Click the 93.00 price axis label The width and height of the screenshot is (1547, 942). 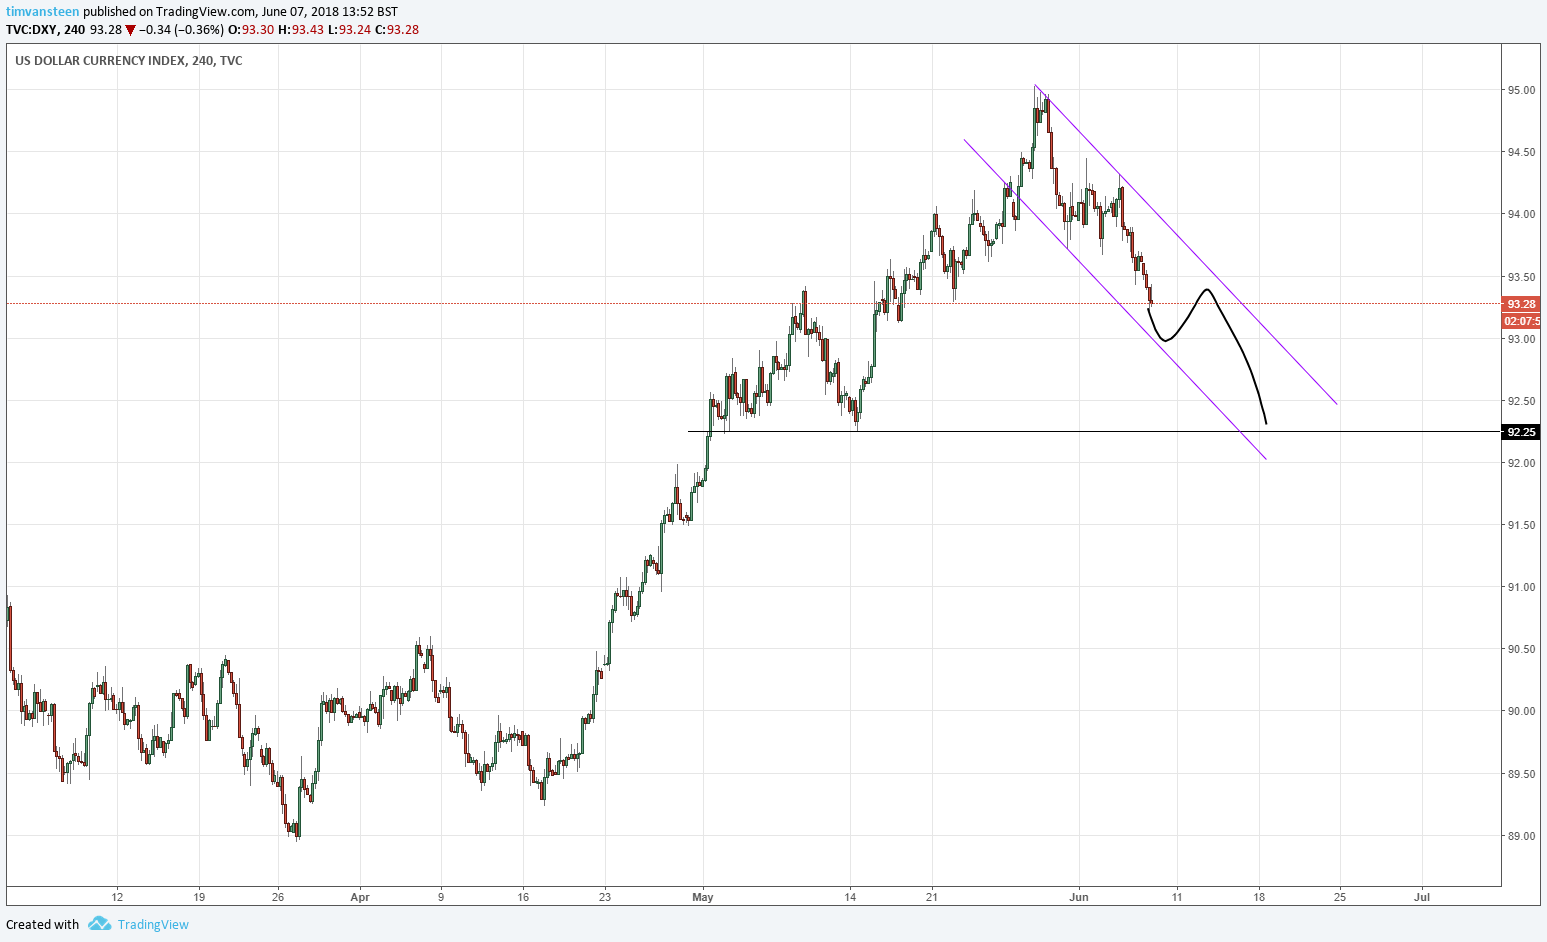pos(1521,339)
